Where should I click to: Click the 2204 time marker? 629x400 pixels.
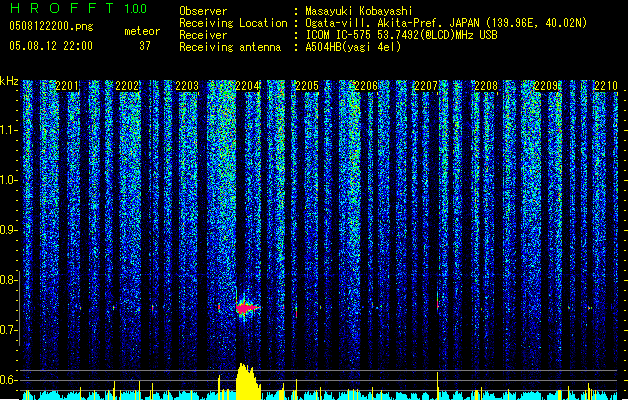[x=247, y=86]
